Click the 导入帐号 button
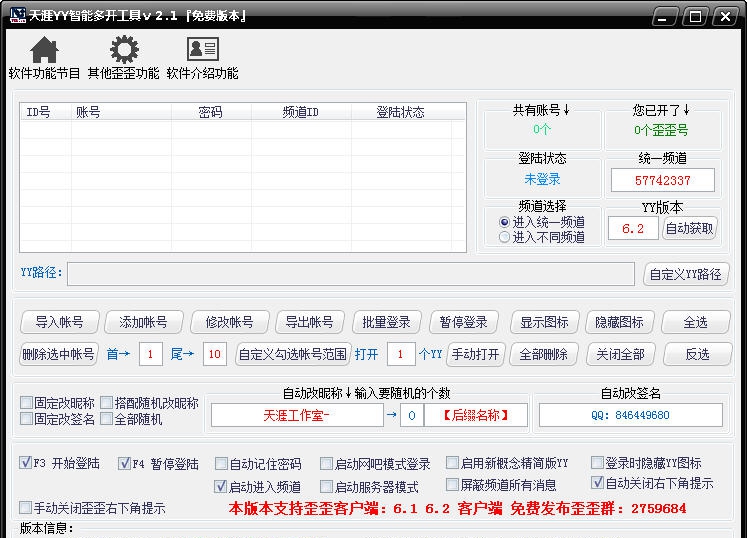The image size is (747, 538). pos(59,322)
